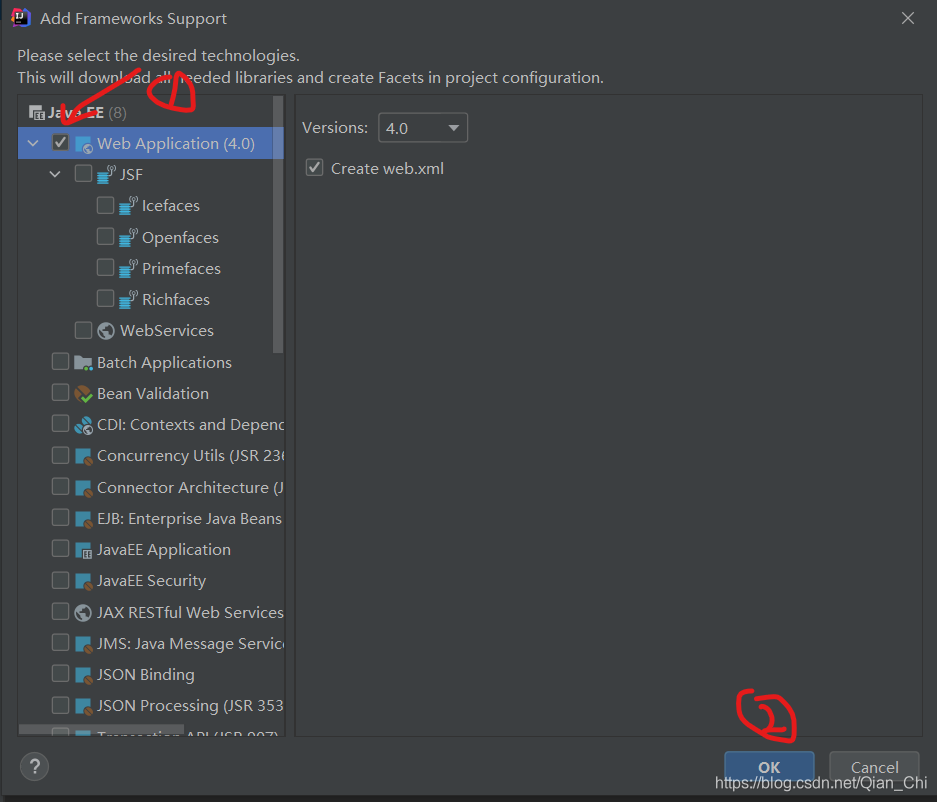Image resolution: width=937 pixels, height=802 pixels.
Task: Click the Bean Validation icon
Action: point(83,393)
